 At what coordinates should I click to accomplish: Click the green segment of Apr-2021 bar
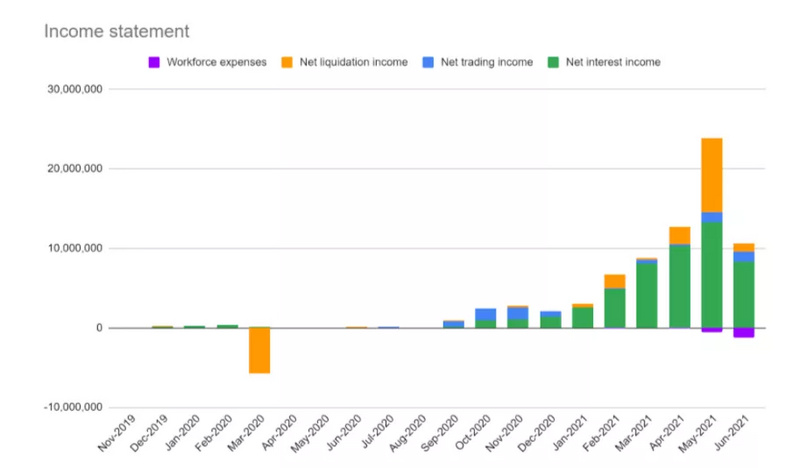(680, 287)
